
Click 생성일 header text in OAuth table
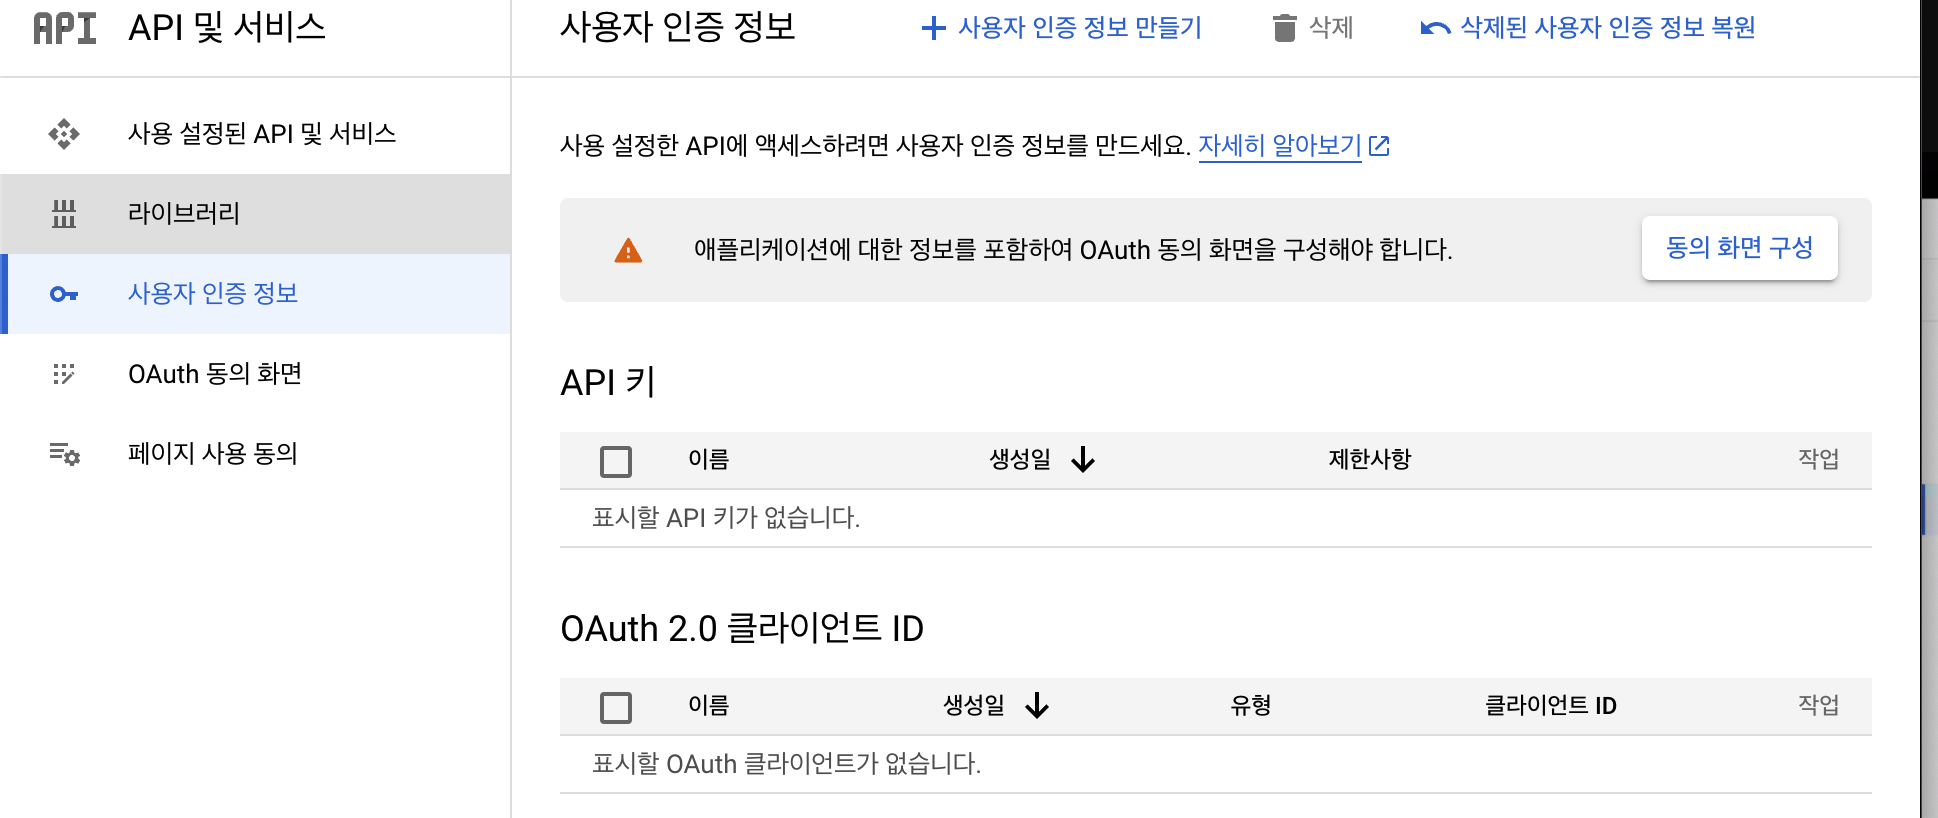click(974, 706)
